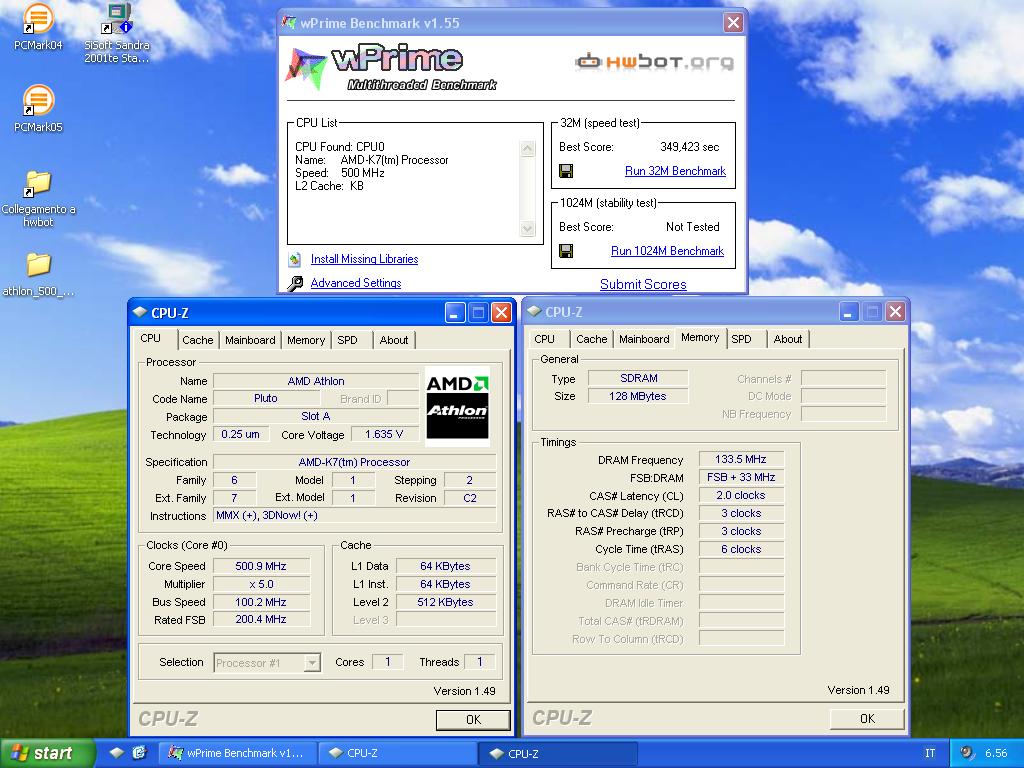The height and width of the screenshot is (768, 1024).
Task: Click the save icon under 1024M Best Score
Action: pyautogui.click(x=566, y=251)
